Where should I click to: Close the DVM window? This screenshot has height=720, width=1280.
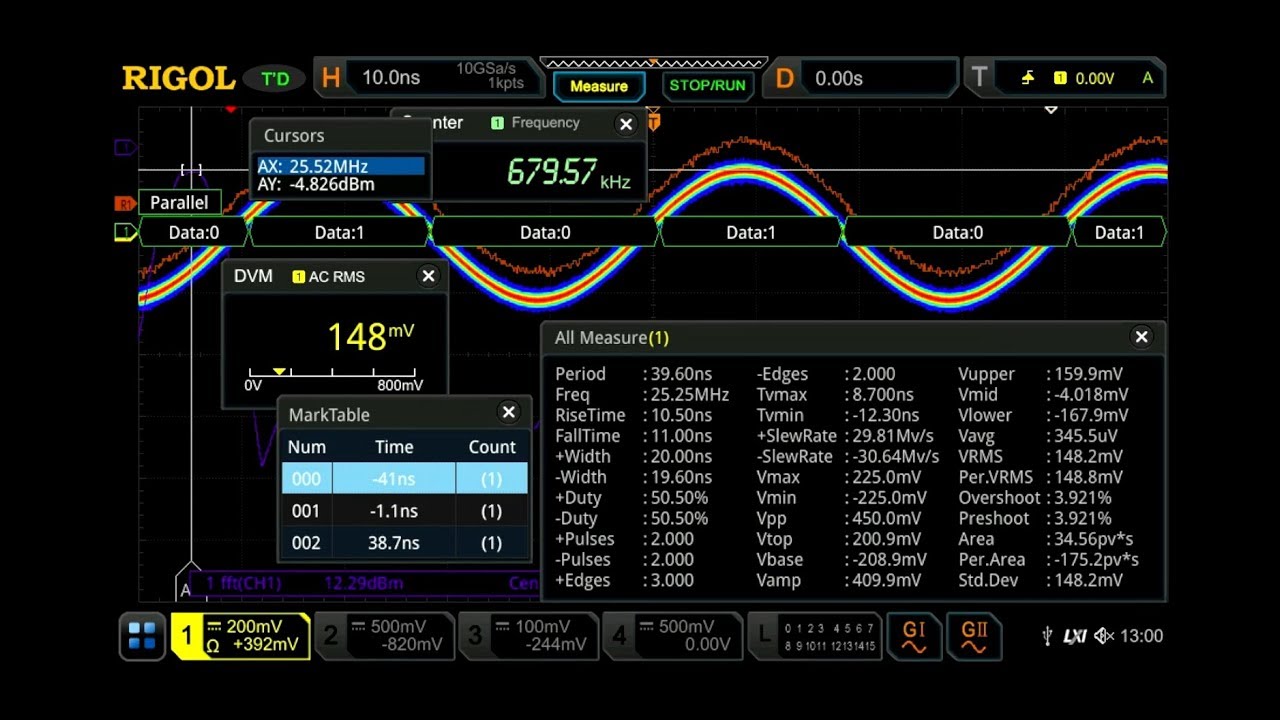pos(428,276)
